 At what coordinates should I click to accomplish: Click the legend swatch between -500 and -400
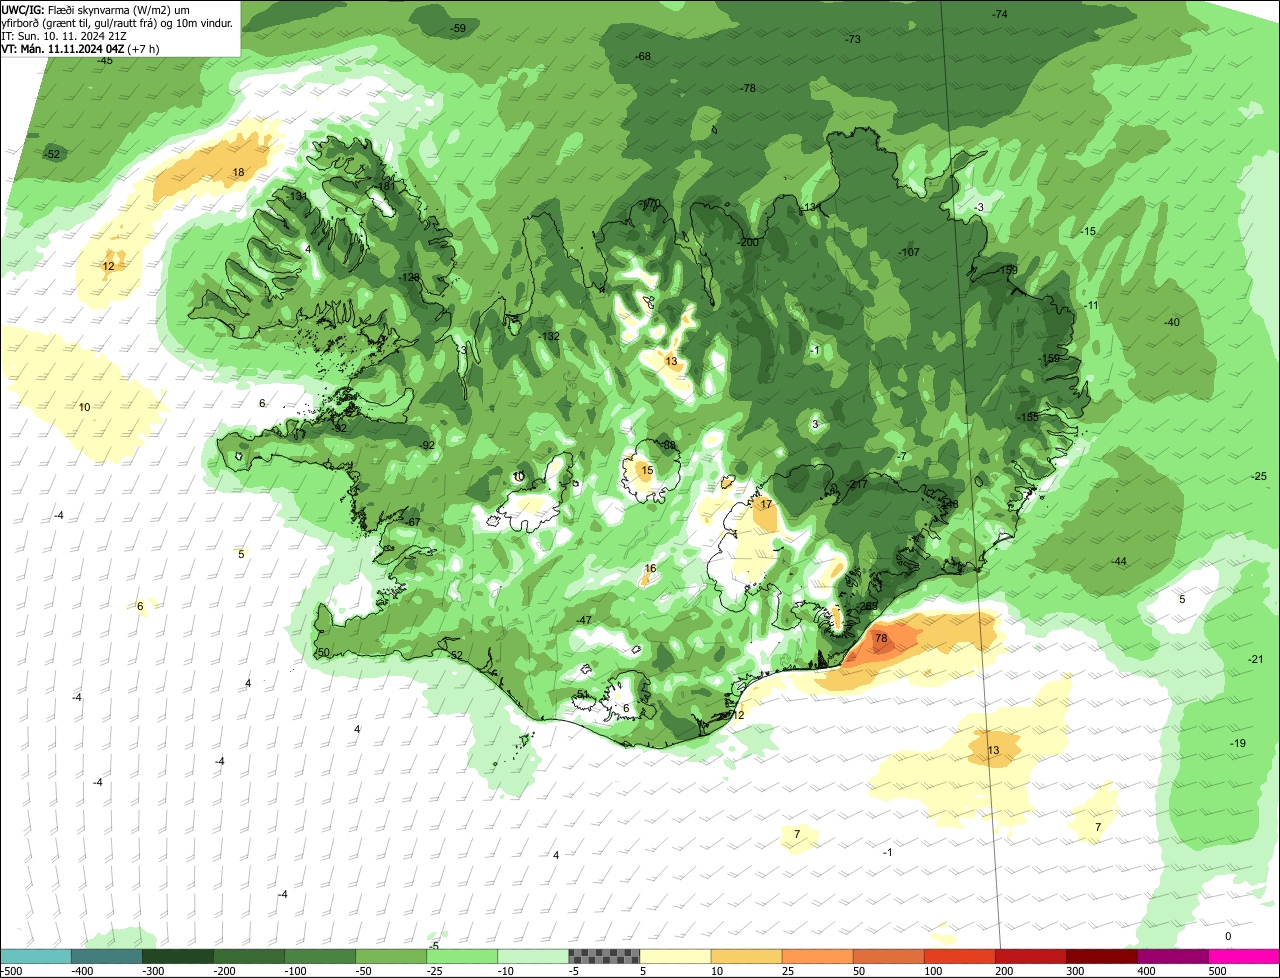click(x=35, y=956)
